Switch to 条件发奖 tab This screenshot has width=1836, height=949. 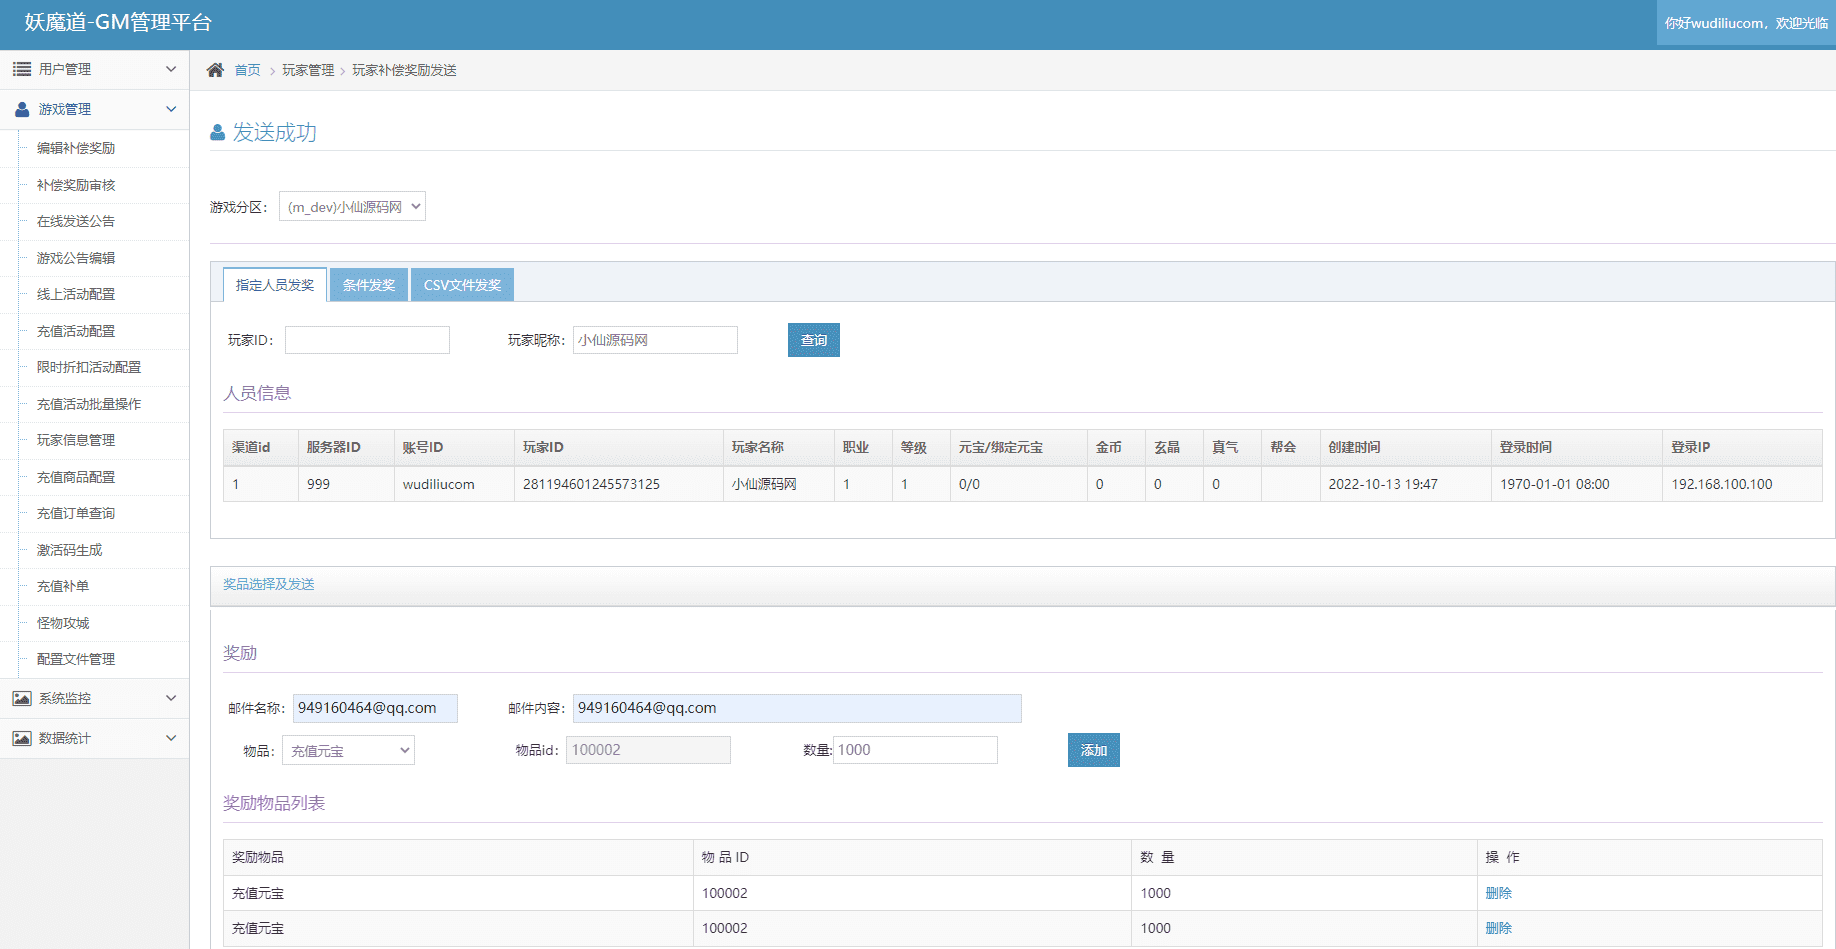369,285
